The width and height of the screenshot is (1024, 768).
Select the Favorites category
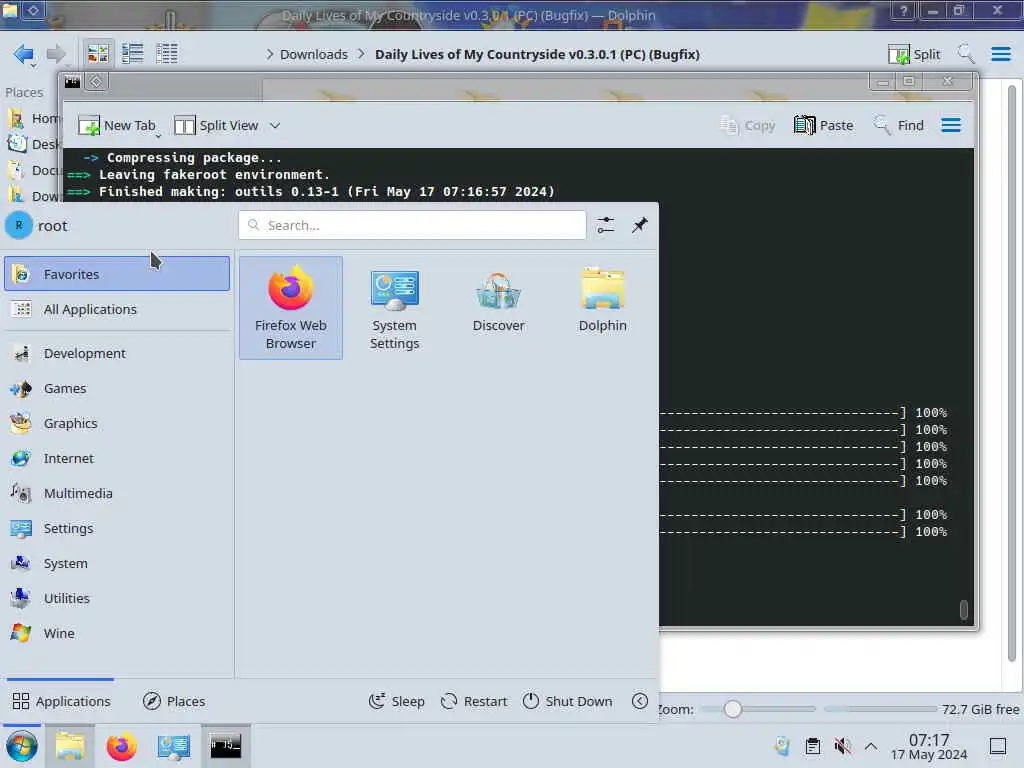point(117,274)
